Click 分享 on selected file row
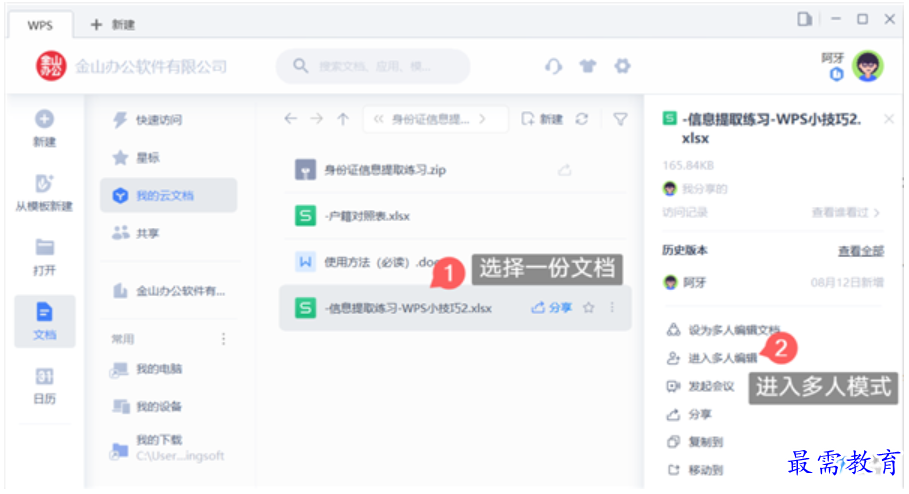The width and height of the screenshot is (909, 494). point(551,308)
